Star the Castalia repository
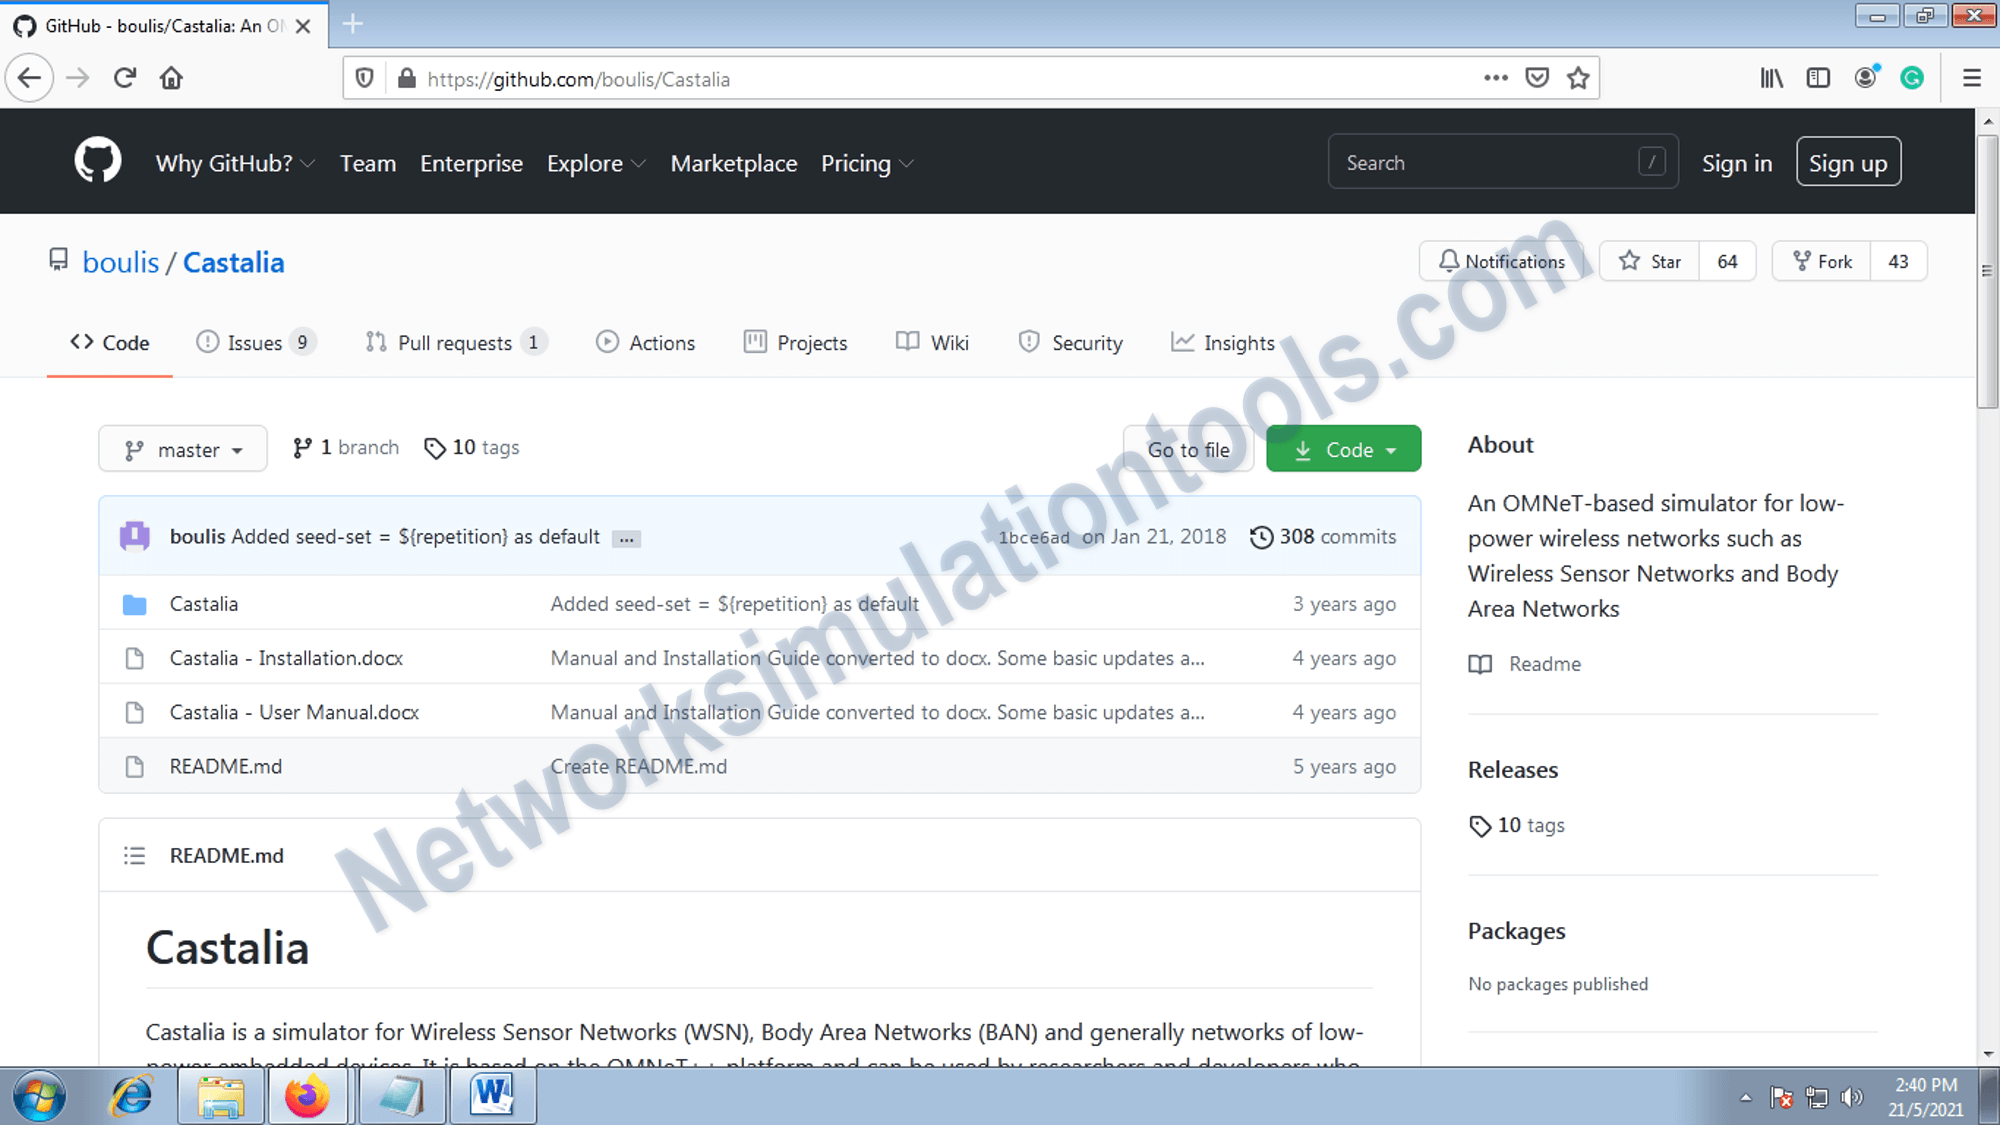This screenshot has height=1125, width=2000. point(1650,261)
